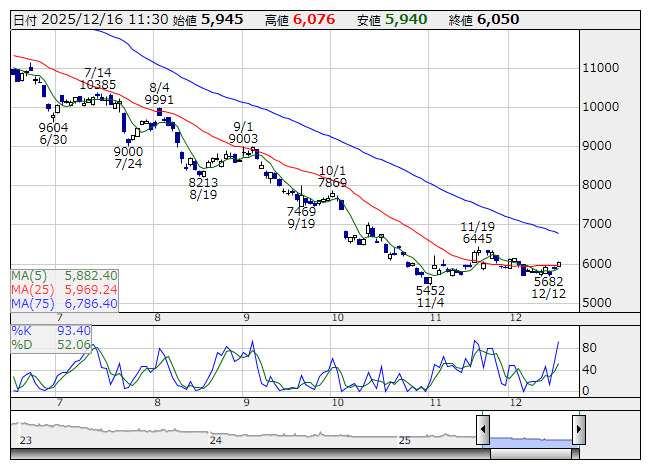Click year 25 in overview timeline
This screenshot has width=653, height=470.
[405, 440]
